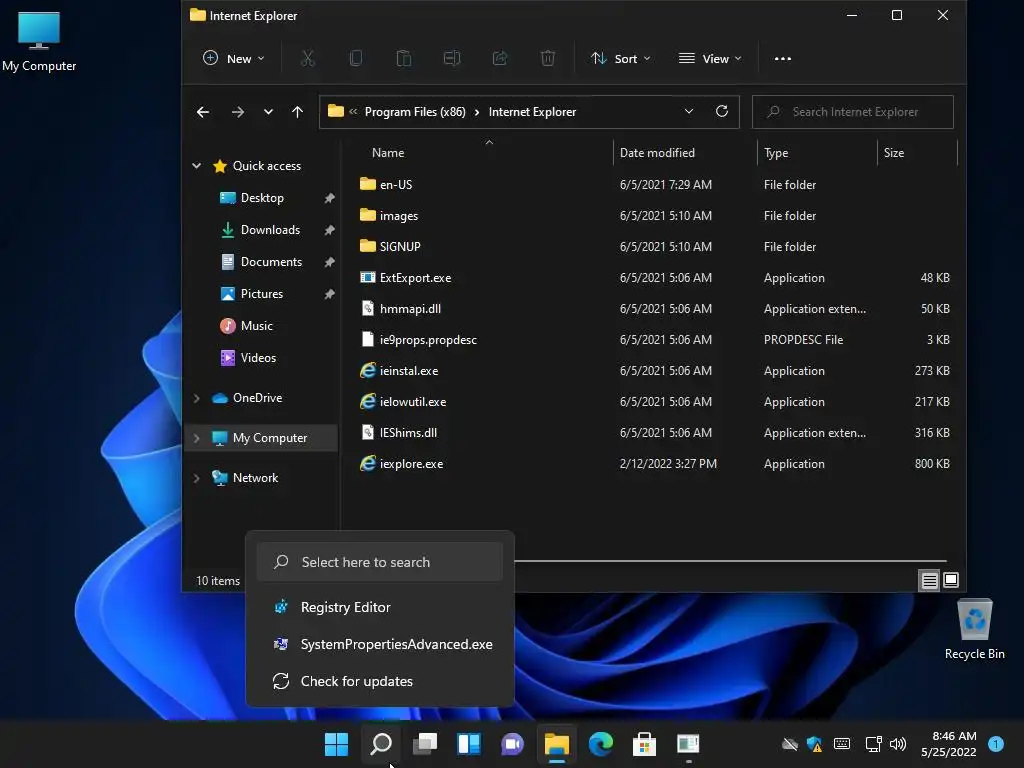Go forward with the right arrow

point(238,112)
